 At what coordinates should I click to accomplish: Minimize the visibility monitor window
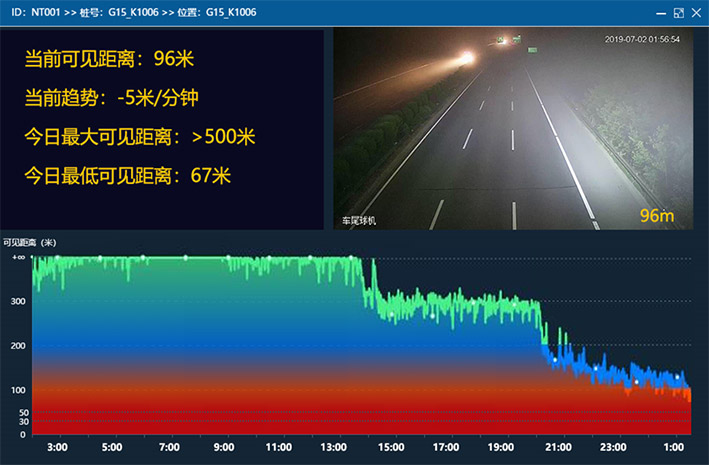pyautogui.click(x=660, y=13)
